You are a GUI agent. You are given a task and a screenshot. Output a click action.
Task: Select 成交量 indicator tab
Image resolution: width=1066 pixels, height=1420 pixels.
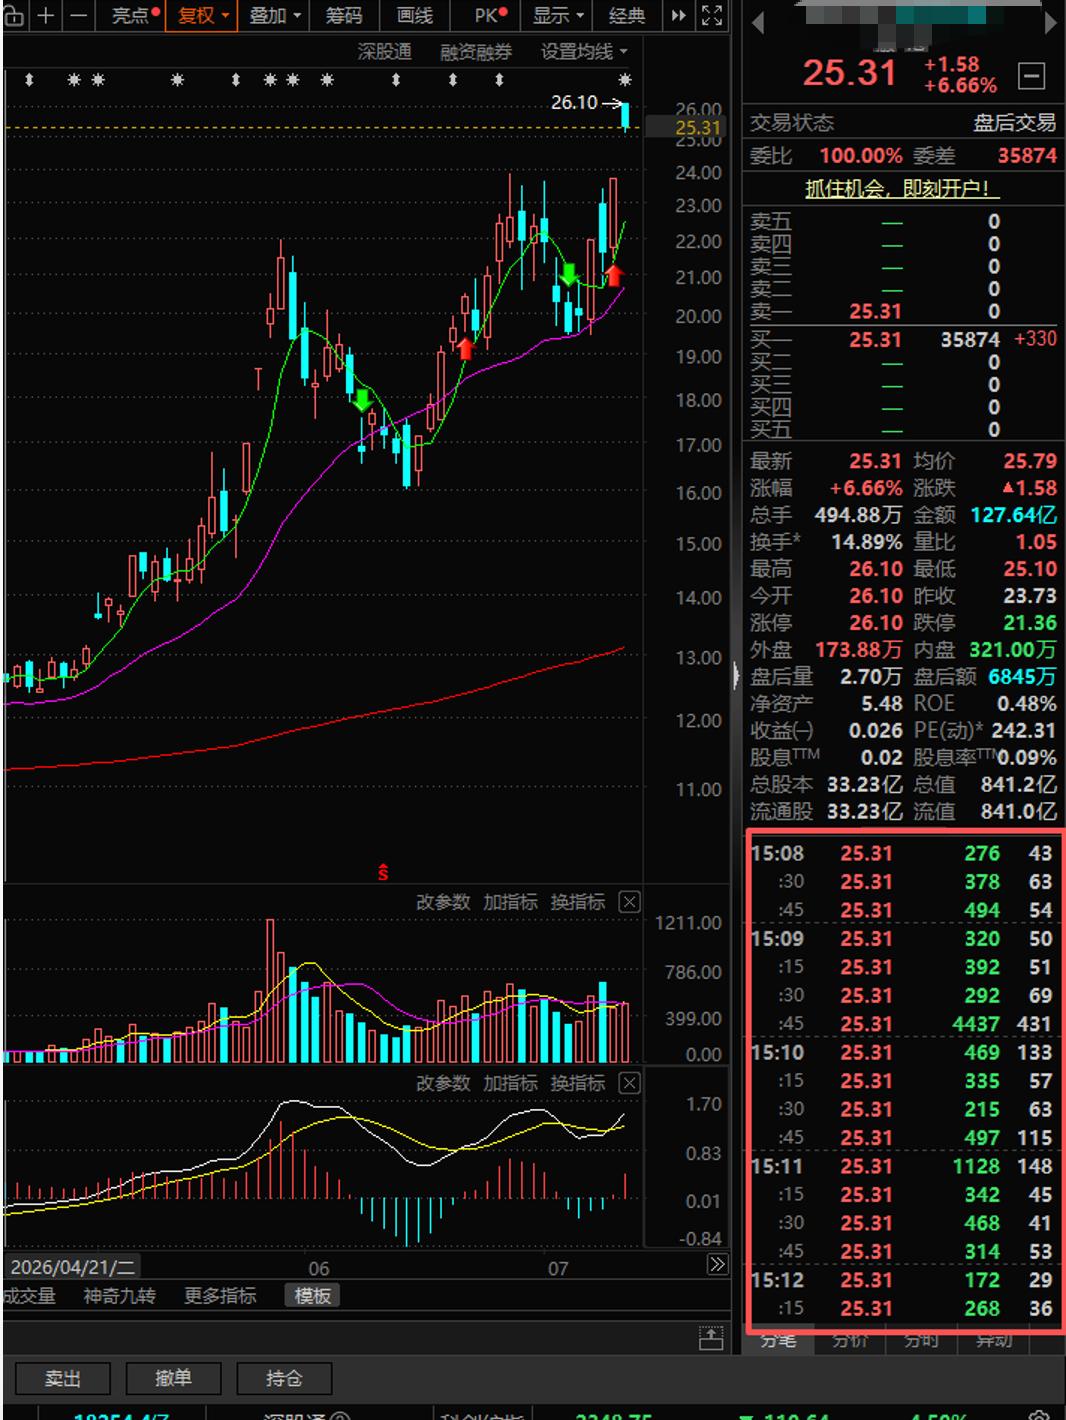click(x=29, y=1296)
